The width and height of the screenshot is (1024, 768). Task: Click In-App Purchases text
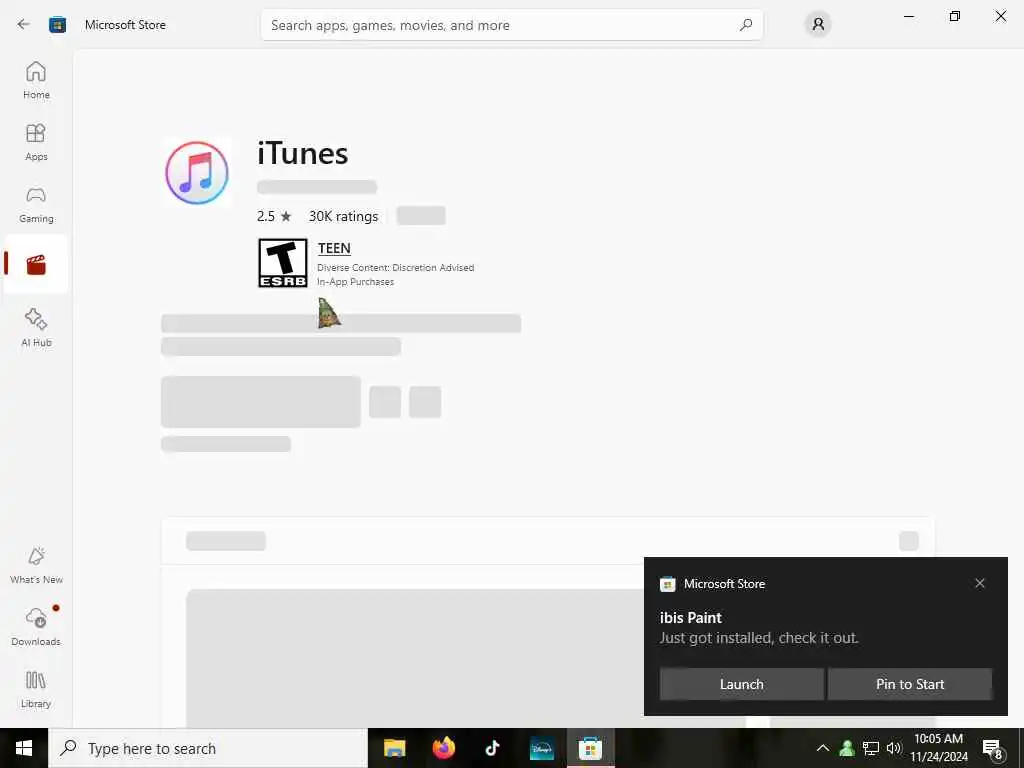click(x=355, y=282)
